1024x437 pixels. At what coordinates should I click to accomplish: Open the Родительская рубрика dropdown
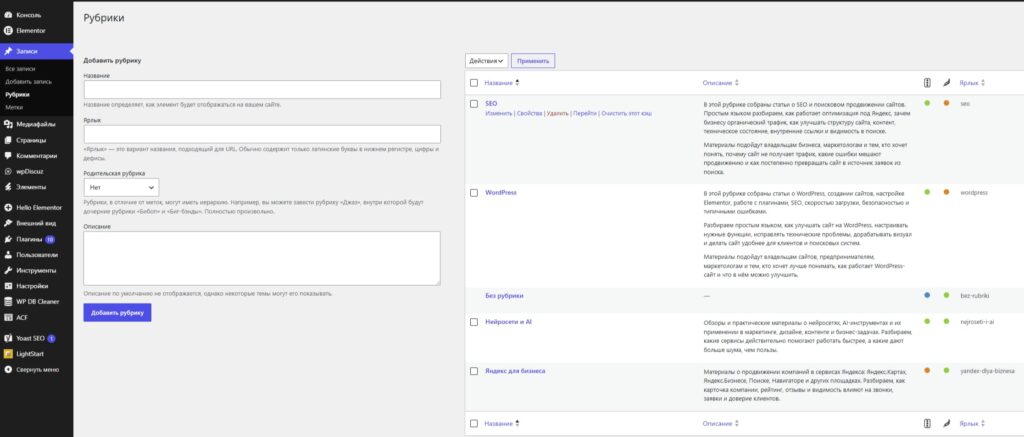(x=121, y=187)
